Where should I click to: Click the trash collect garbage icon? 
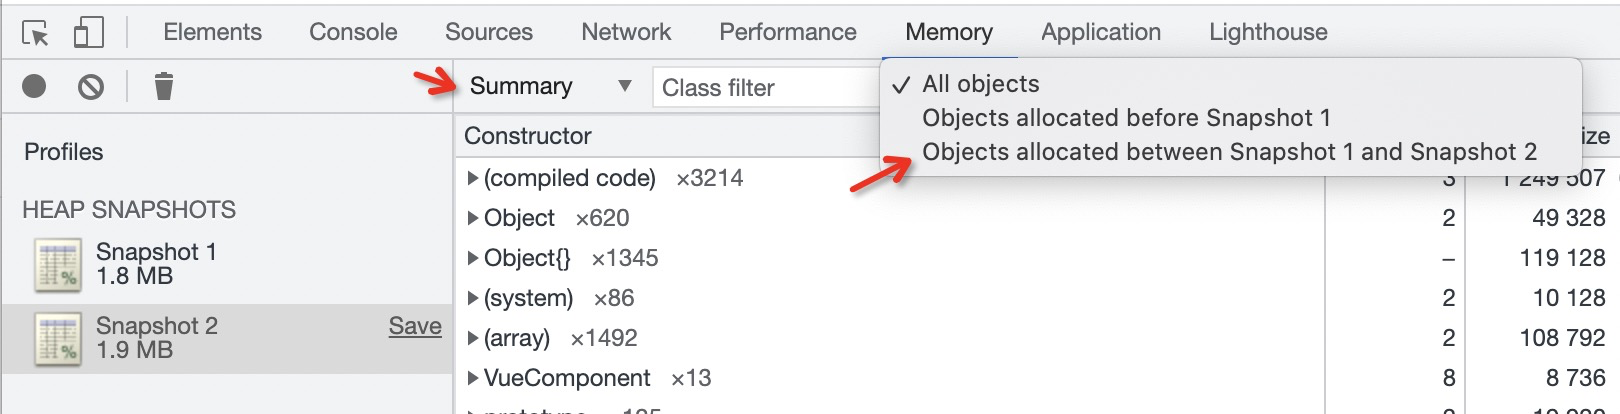164,87
